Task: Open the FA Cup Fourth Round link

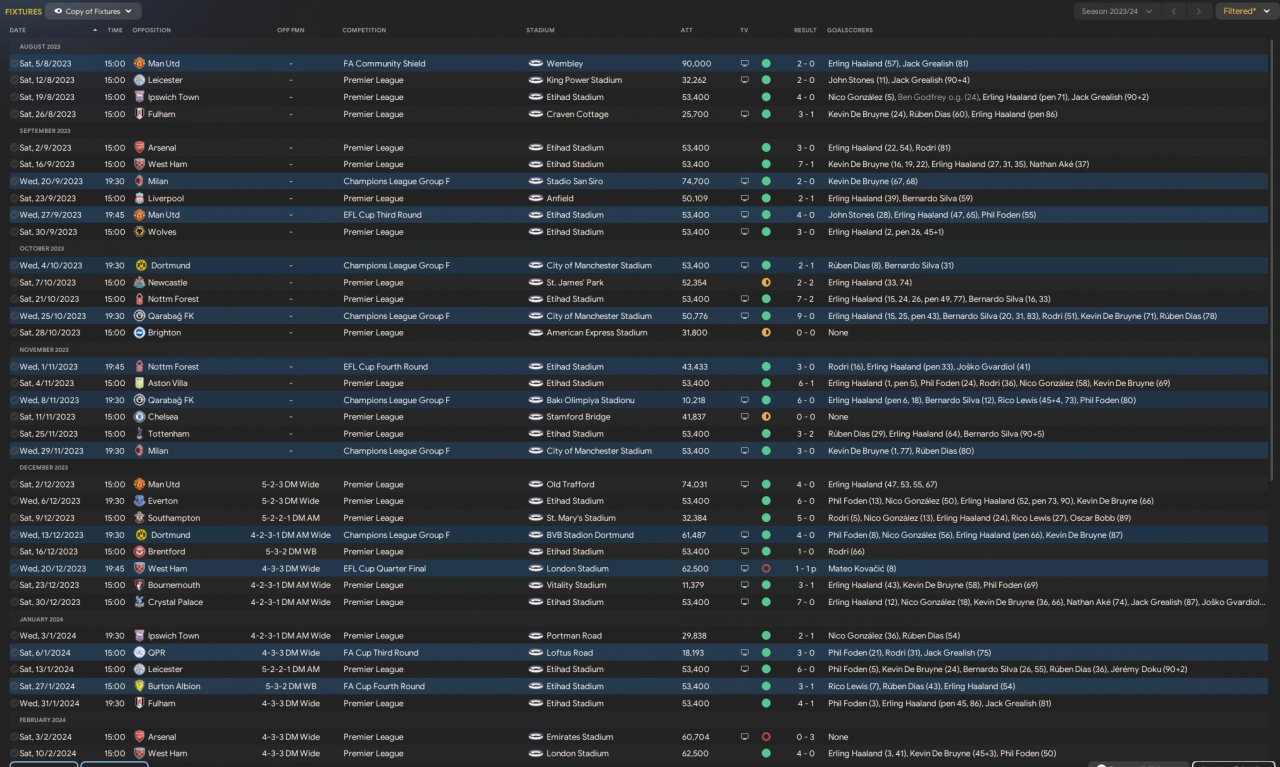Action: (384, 686)
